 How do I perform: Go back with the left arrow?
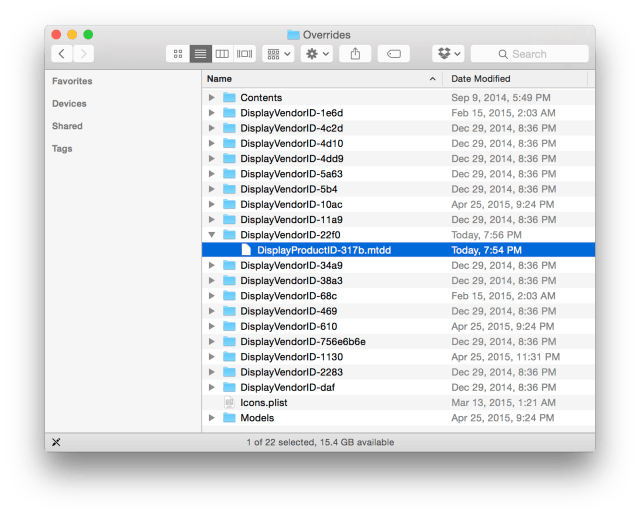point(63,54)
